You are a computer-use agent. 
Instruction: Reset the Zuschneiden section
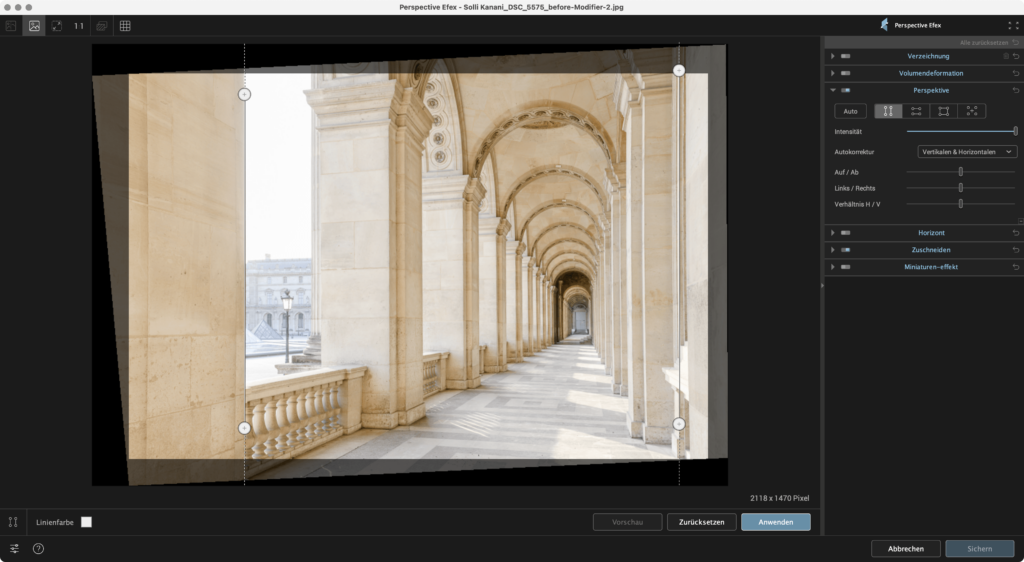tap(1016, 249)
